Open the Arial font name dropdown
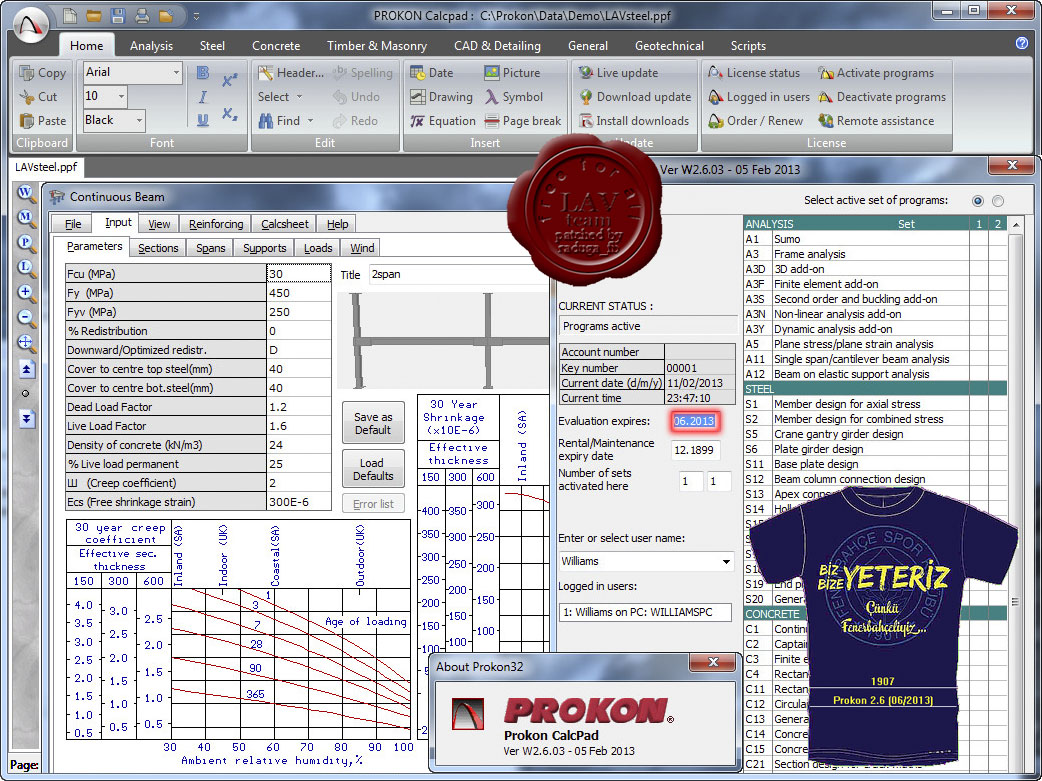1042x781 pixels. tap(176, 72)
